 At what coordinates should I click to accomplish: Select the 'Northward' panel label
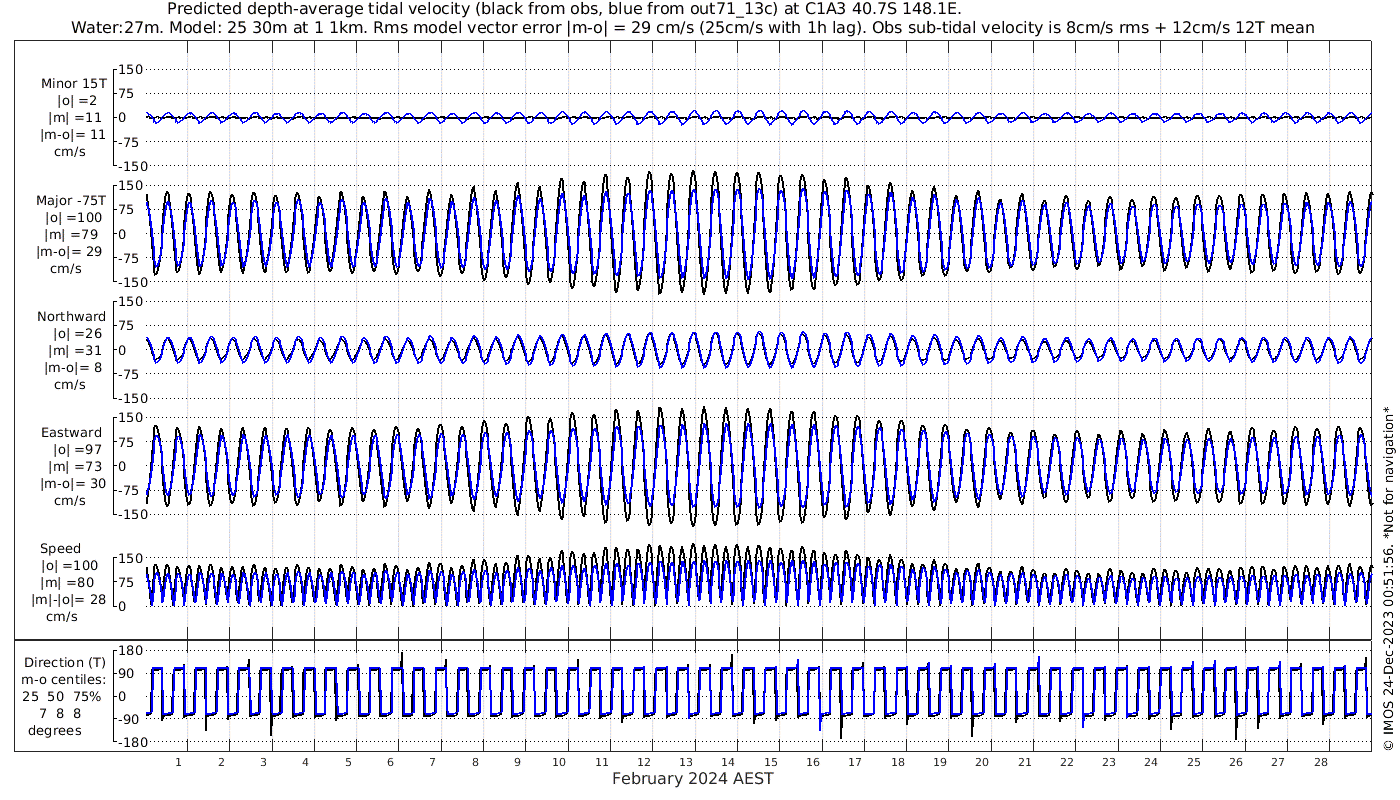72,316
